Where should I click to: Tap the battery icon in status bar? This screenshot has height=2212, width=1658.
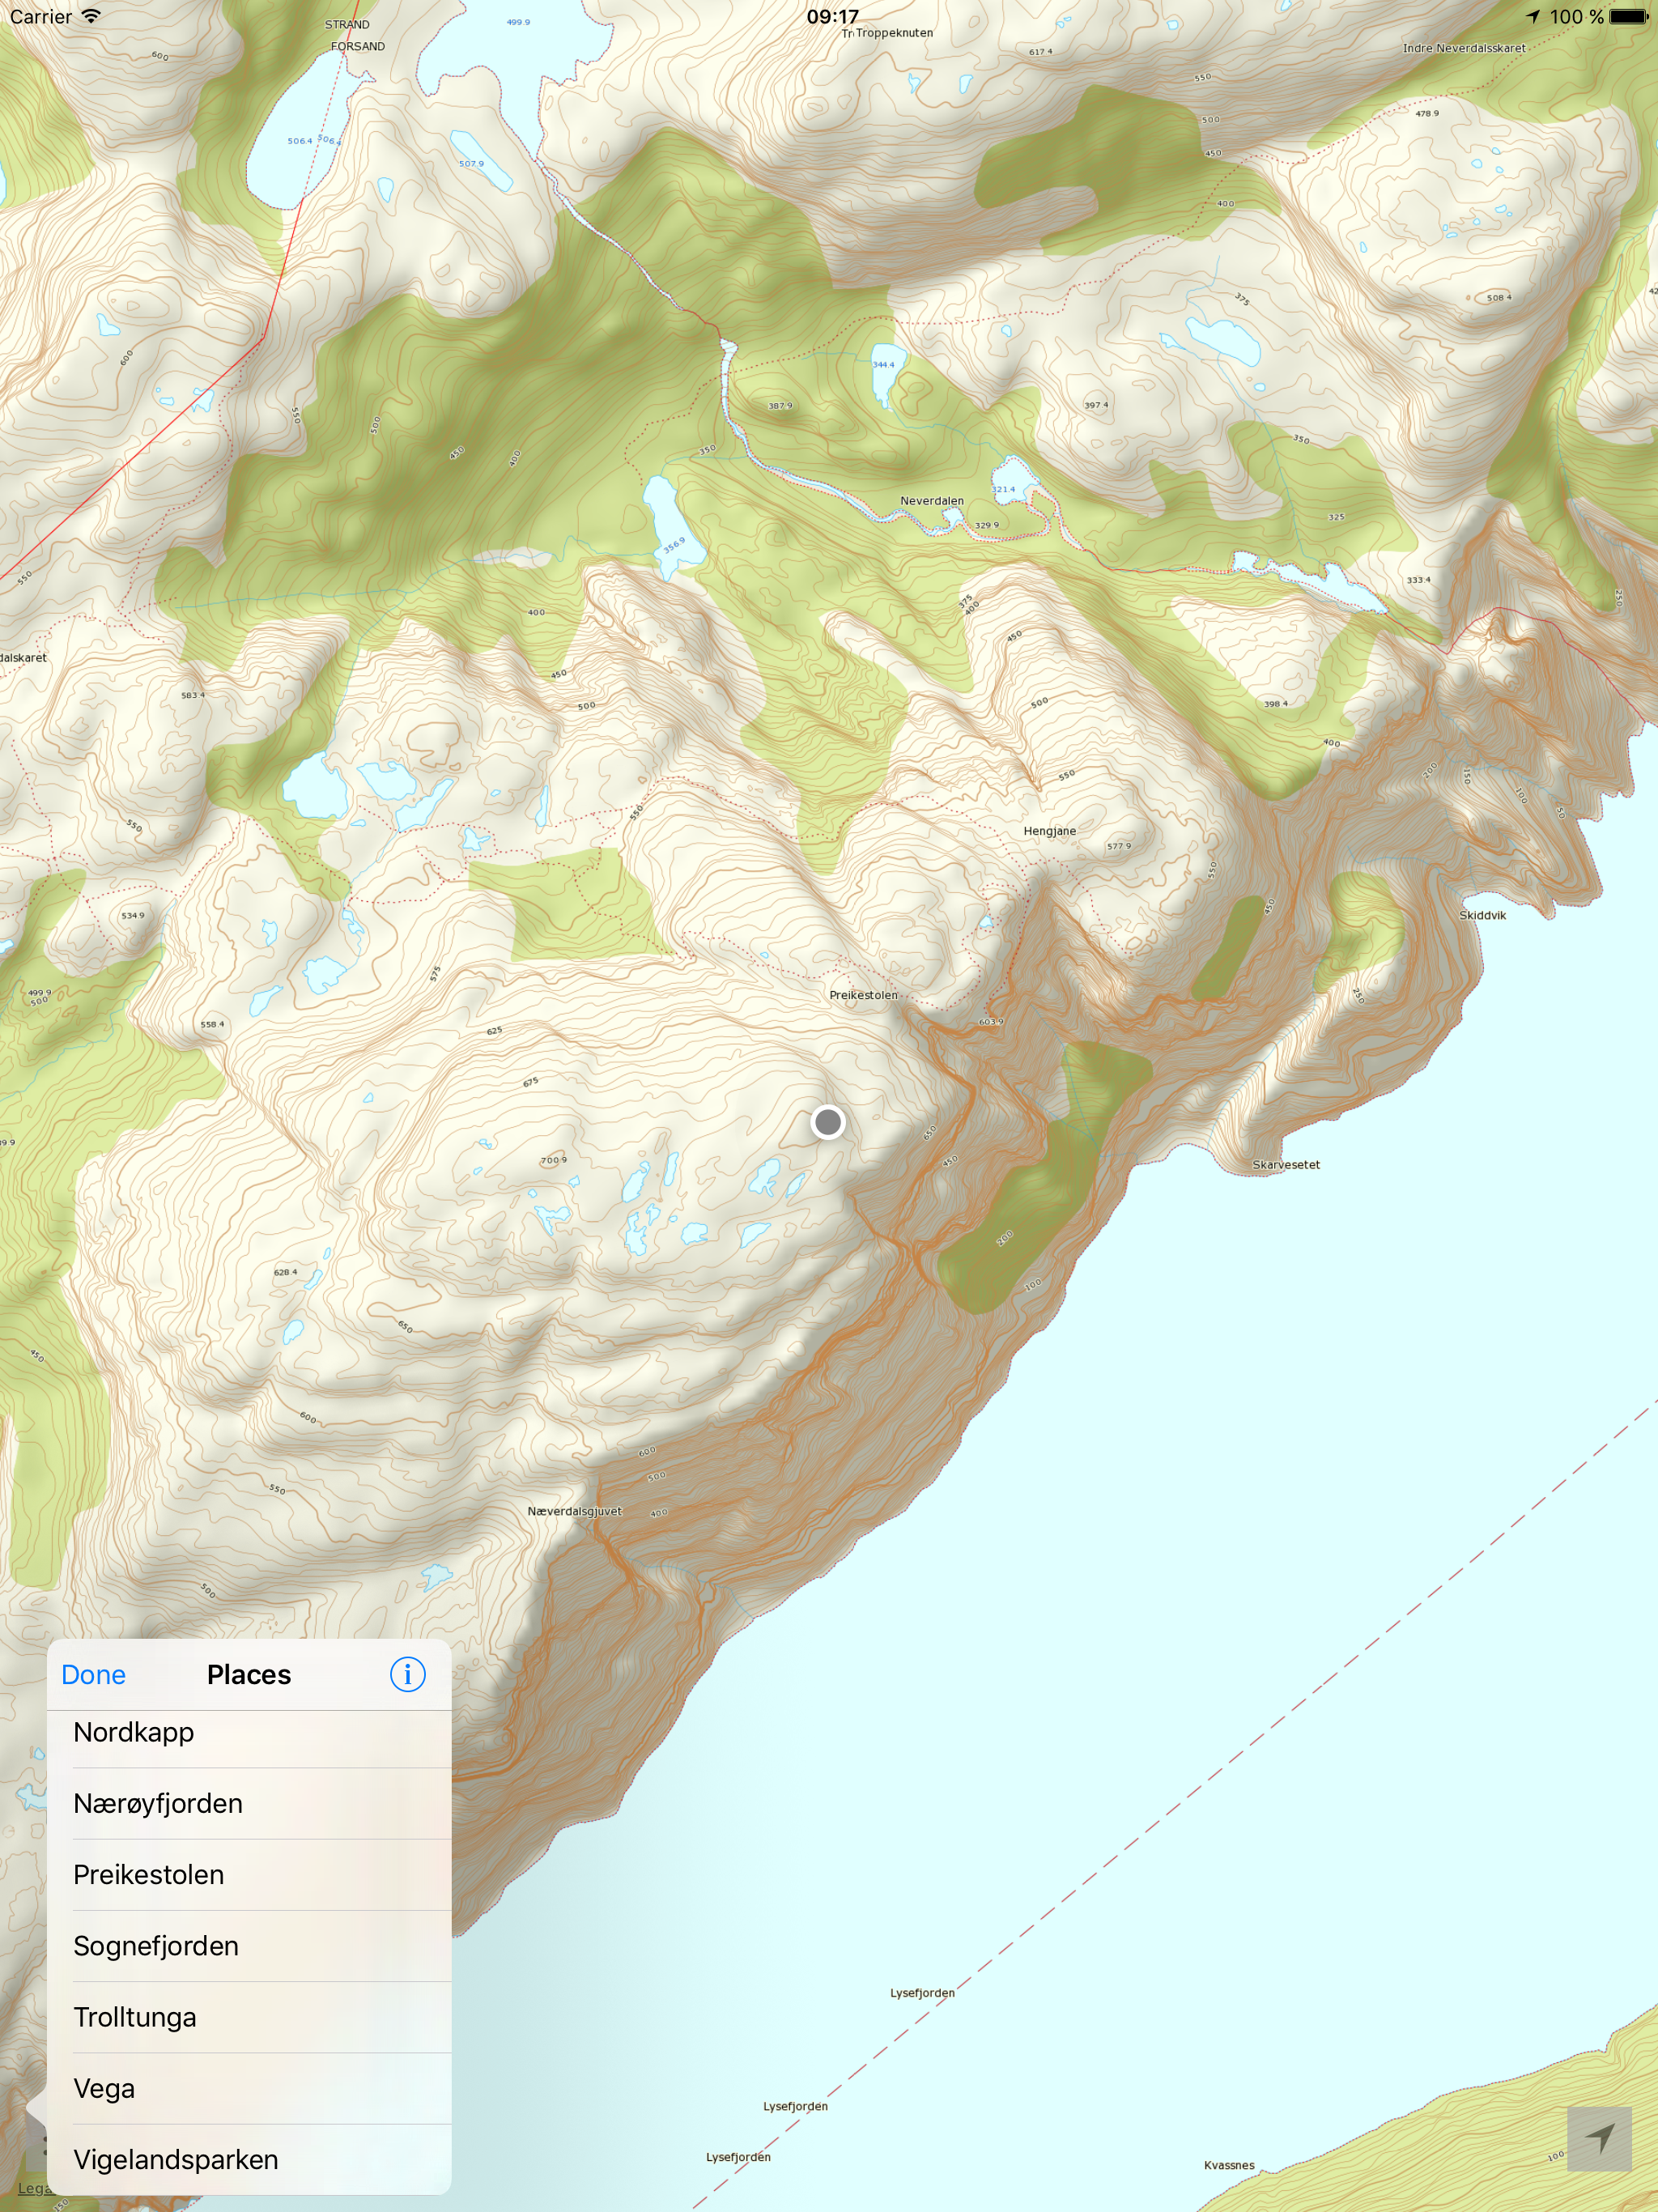[1628, 16]
